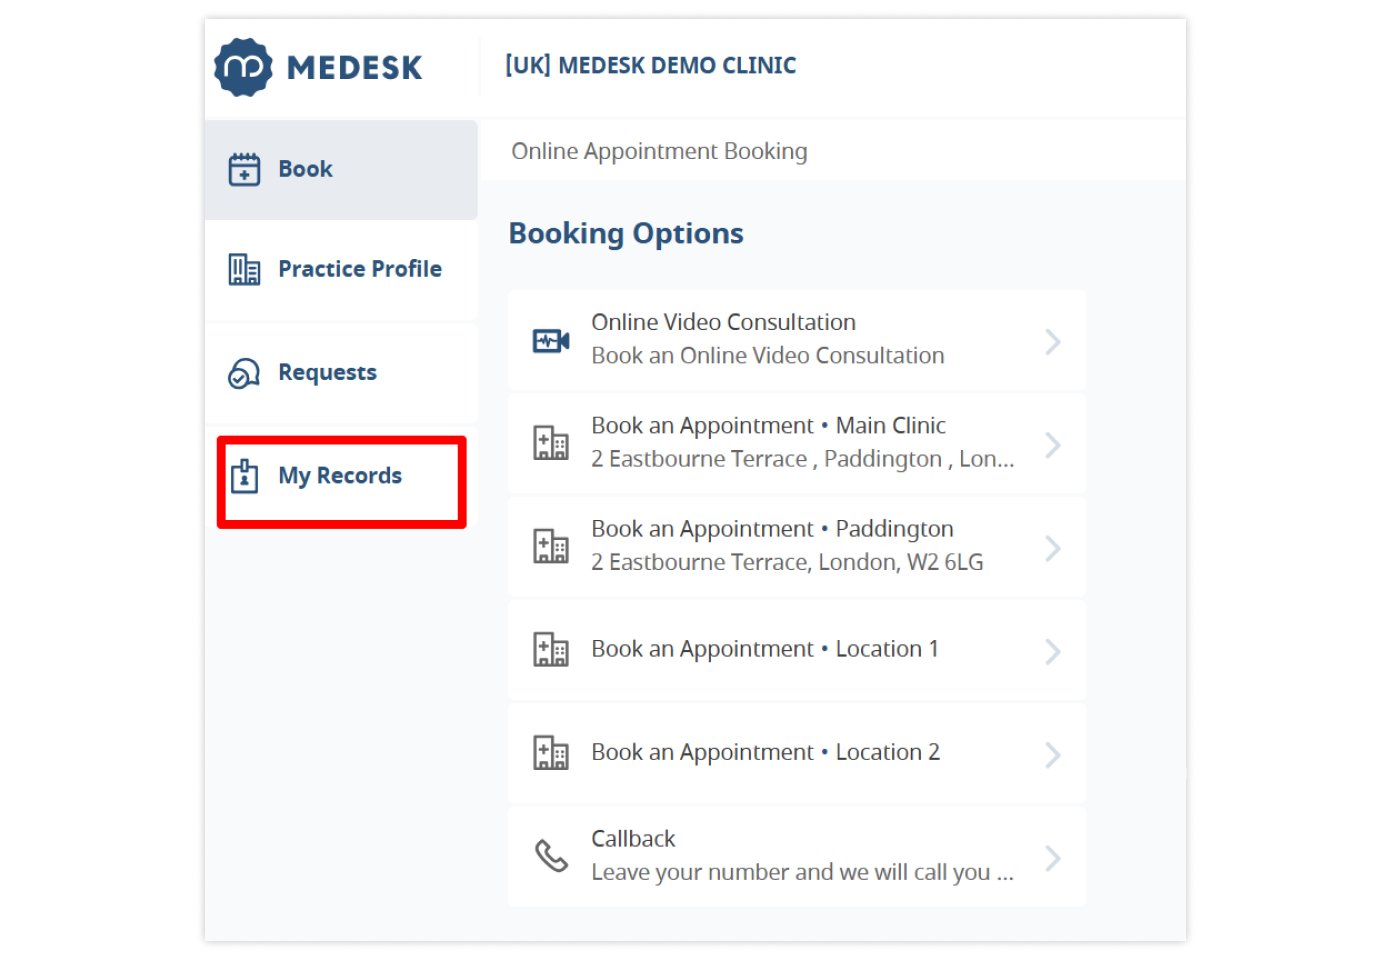
Task: Click the 'Booking Options' heading
Action: click(626, 234)
